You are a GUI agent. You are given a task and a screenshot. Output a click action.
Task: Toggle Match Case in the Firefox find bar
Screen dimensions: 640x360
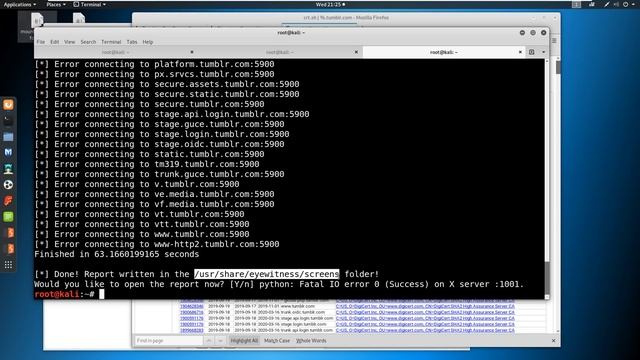point(277,340)
